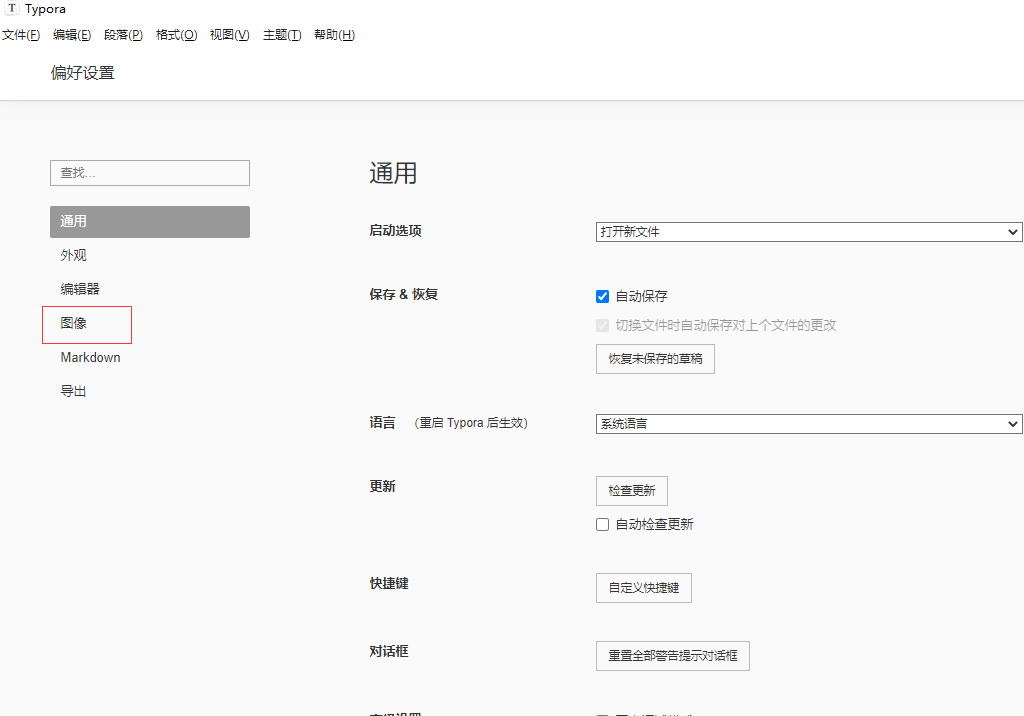This screenshot has width=1024, height=716.
Task: Click the (重启 Typora 后生效) note
Action: coord(471,423)
